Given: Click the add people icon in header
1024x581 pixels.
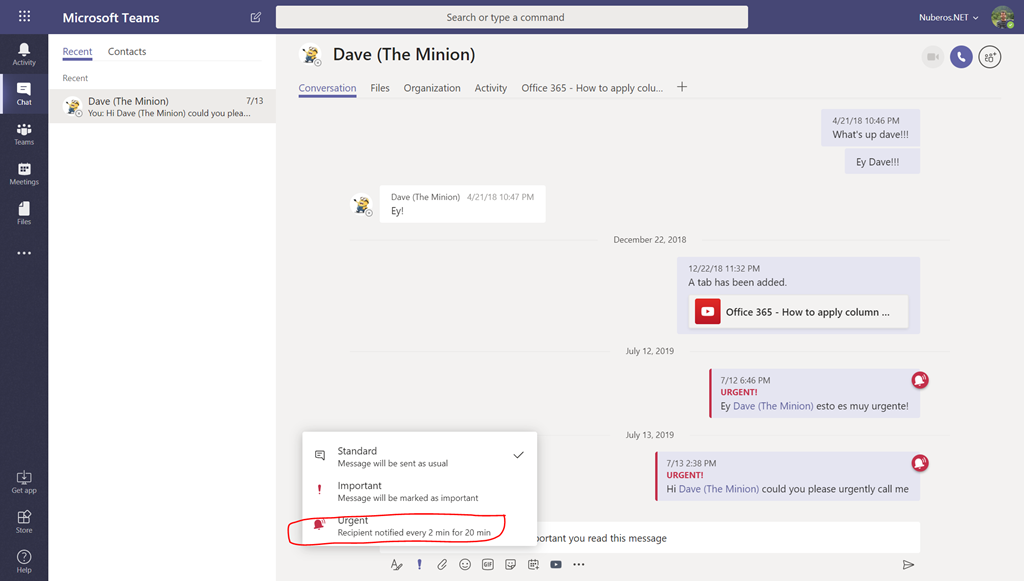Looking at the screenshot, I should [988, 57].
